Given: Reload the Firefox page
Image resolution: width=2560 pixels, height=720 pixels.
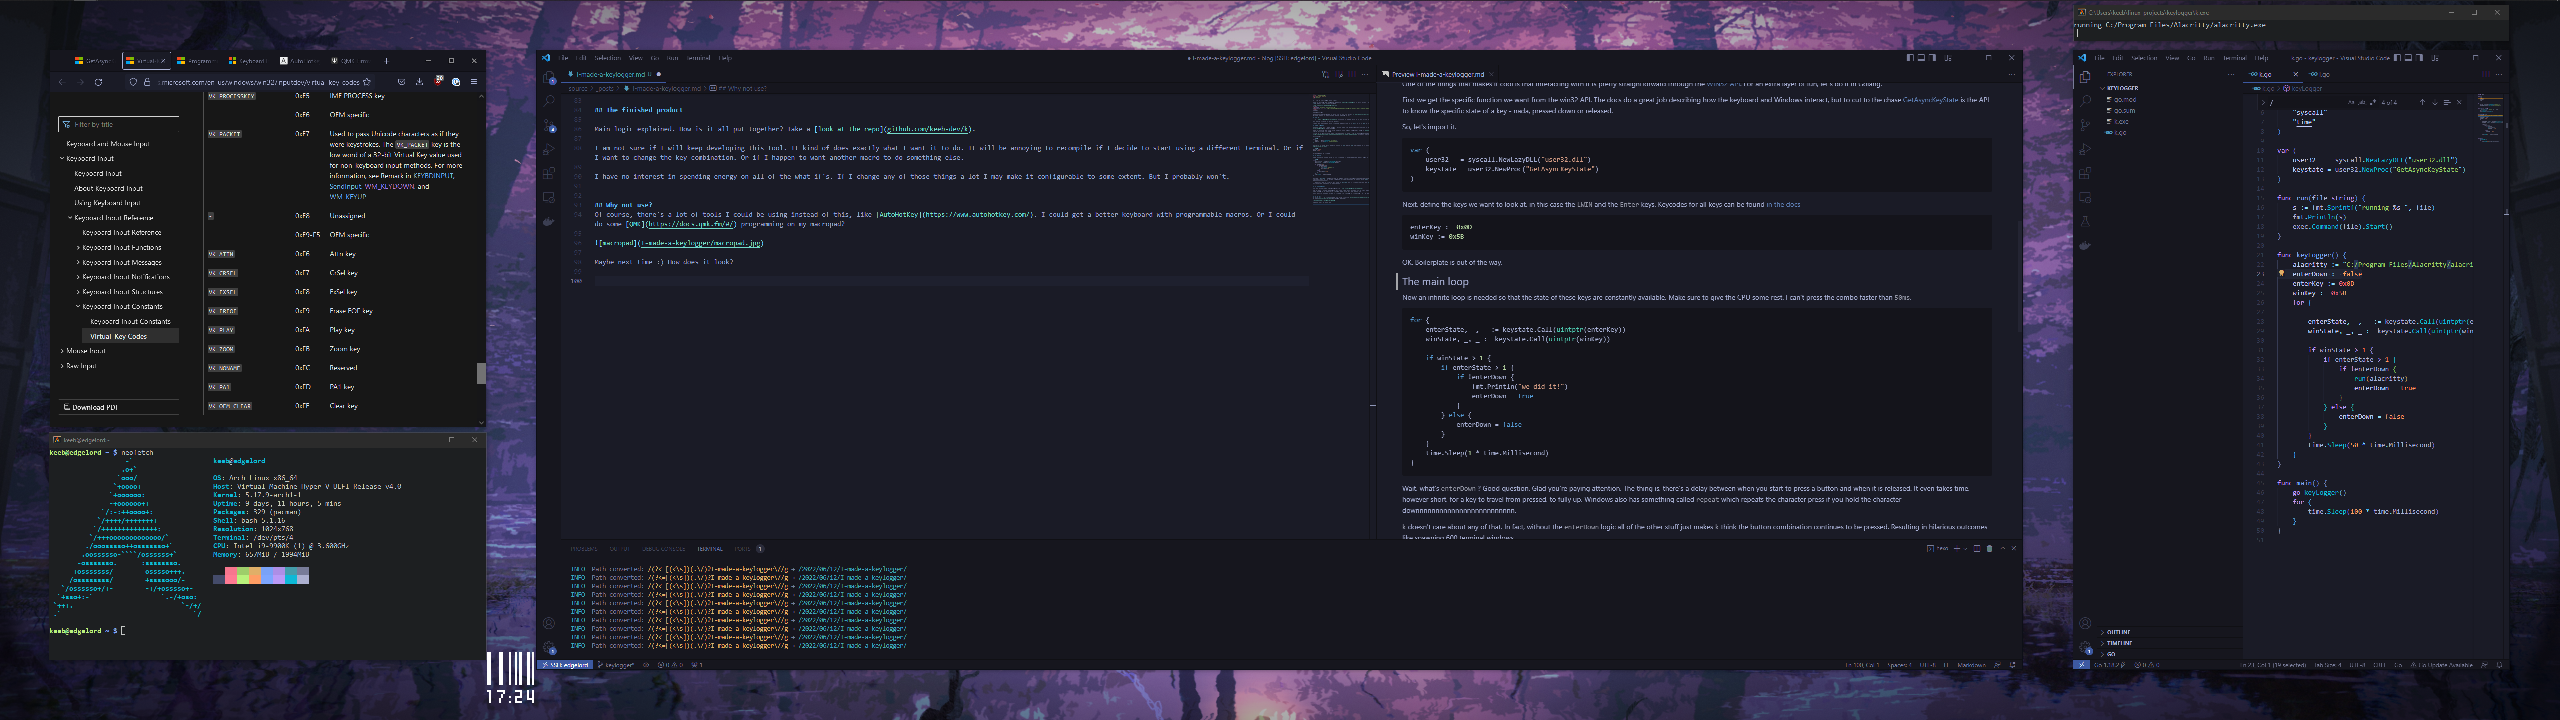Looking at the screenshot, I should 98,82.
